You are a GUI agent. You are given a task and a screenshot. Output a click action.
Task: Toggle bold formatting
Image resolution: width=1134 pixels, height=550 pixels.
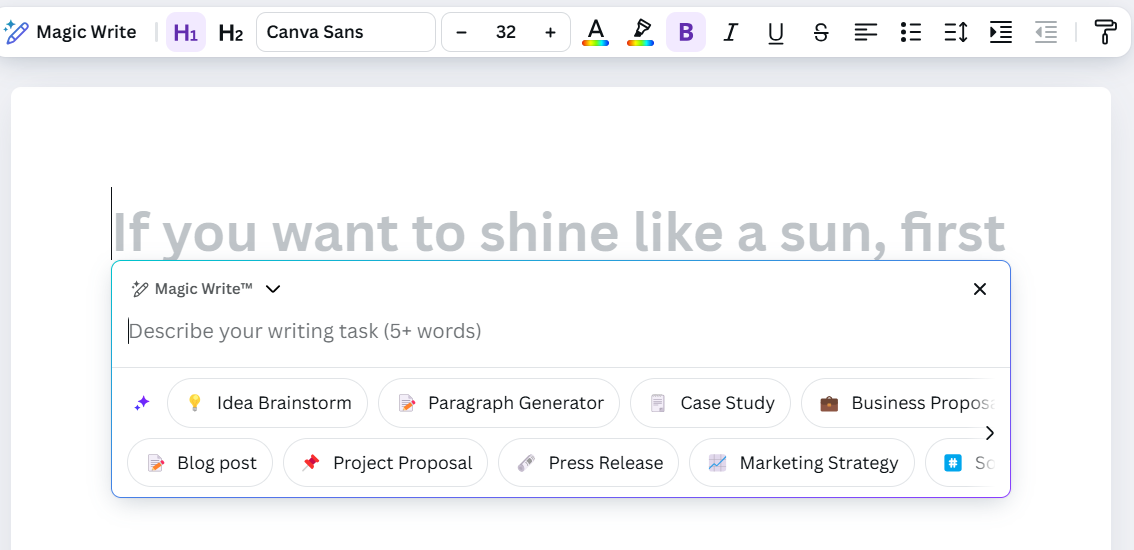pyautogui.click(x=686, y=32)
